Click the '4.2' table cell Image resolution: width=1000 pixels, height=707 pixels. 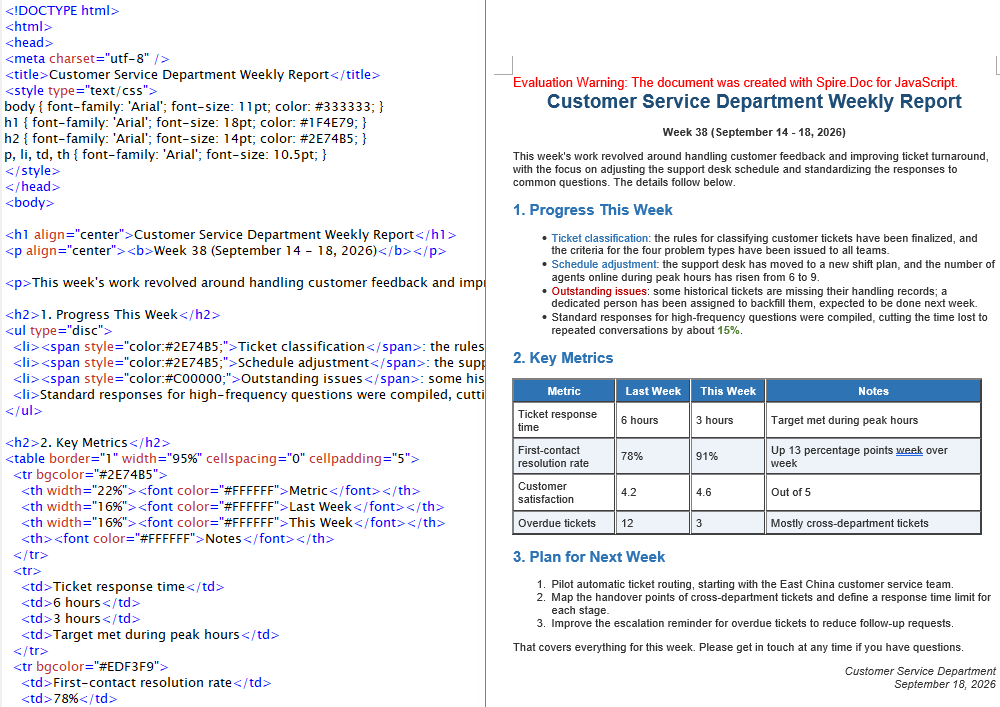tap(653, 492)
